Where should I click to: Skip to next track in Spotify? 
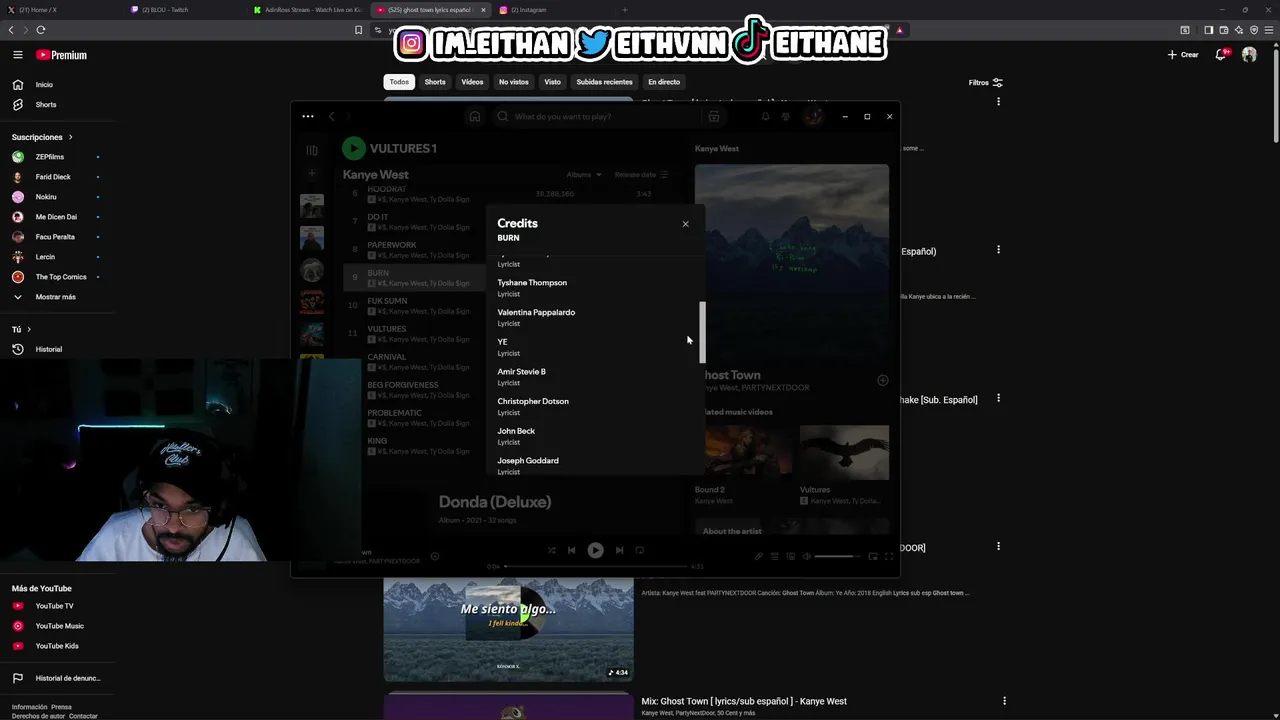click(x=619, y=550)
